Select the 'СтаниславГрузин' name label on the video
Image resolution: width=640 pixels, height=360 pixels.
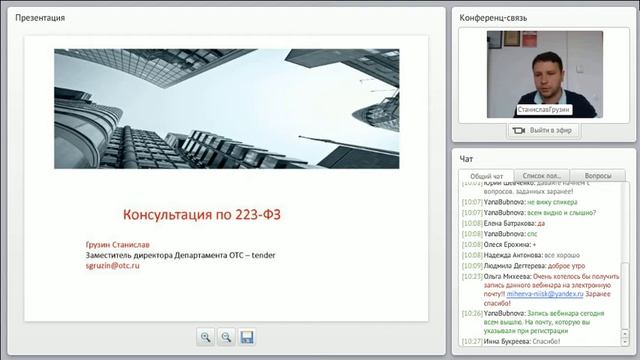click(543, 109)
